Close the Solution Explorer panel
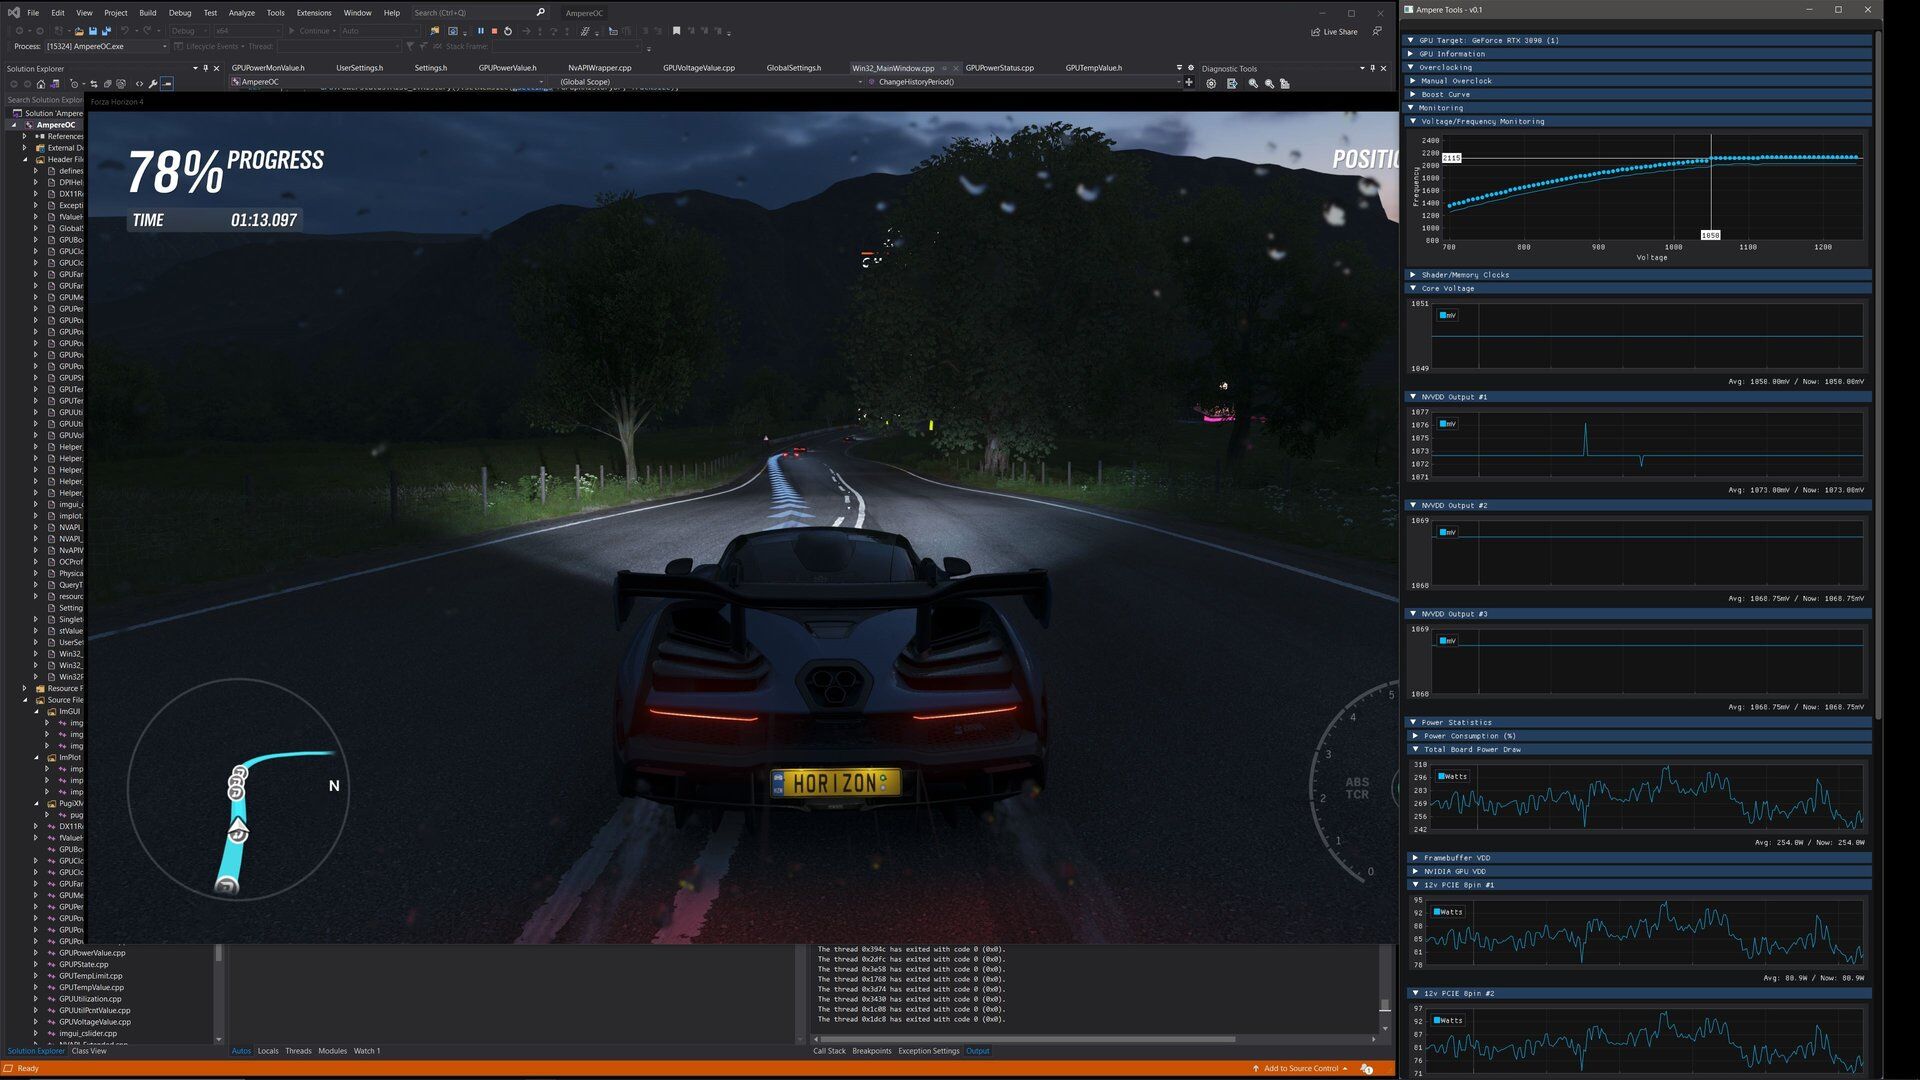Screen dimensions: 1920x1080 216,68
